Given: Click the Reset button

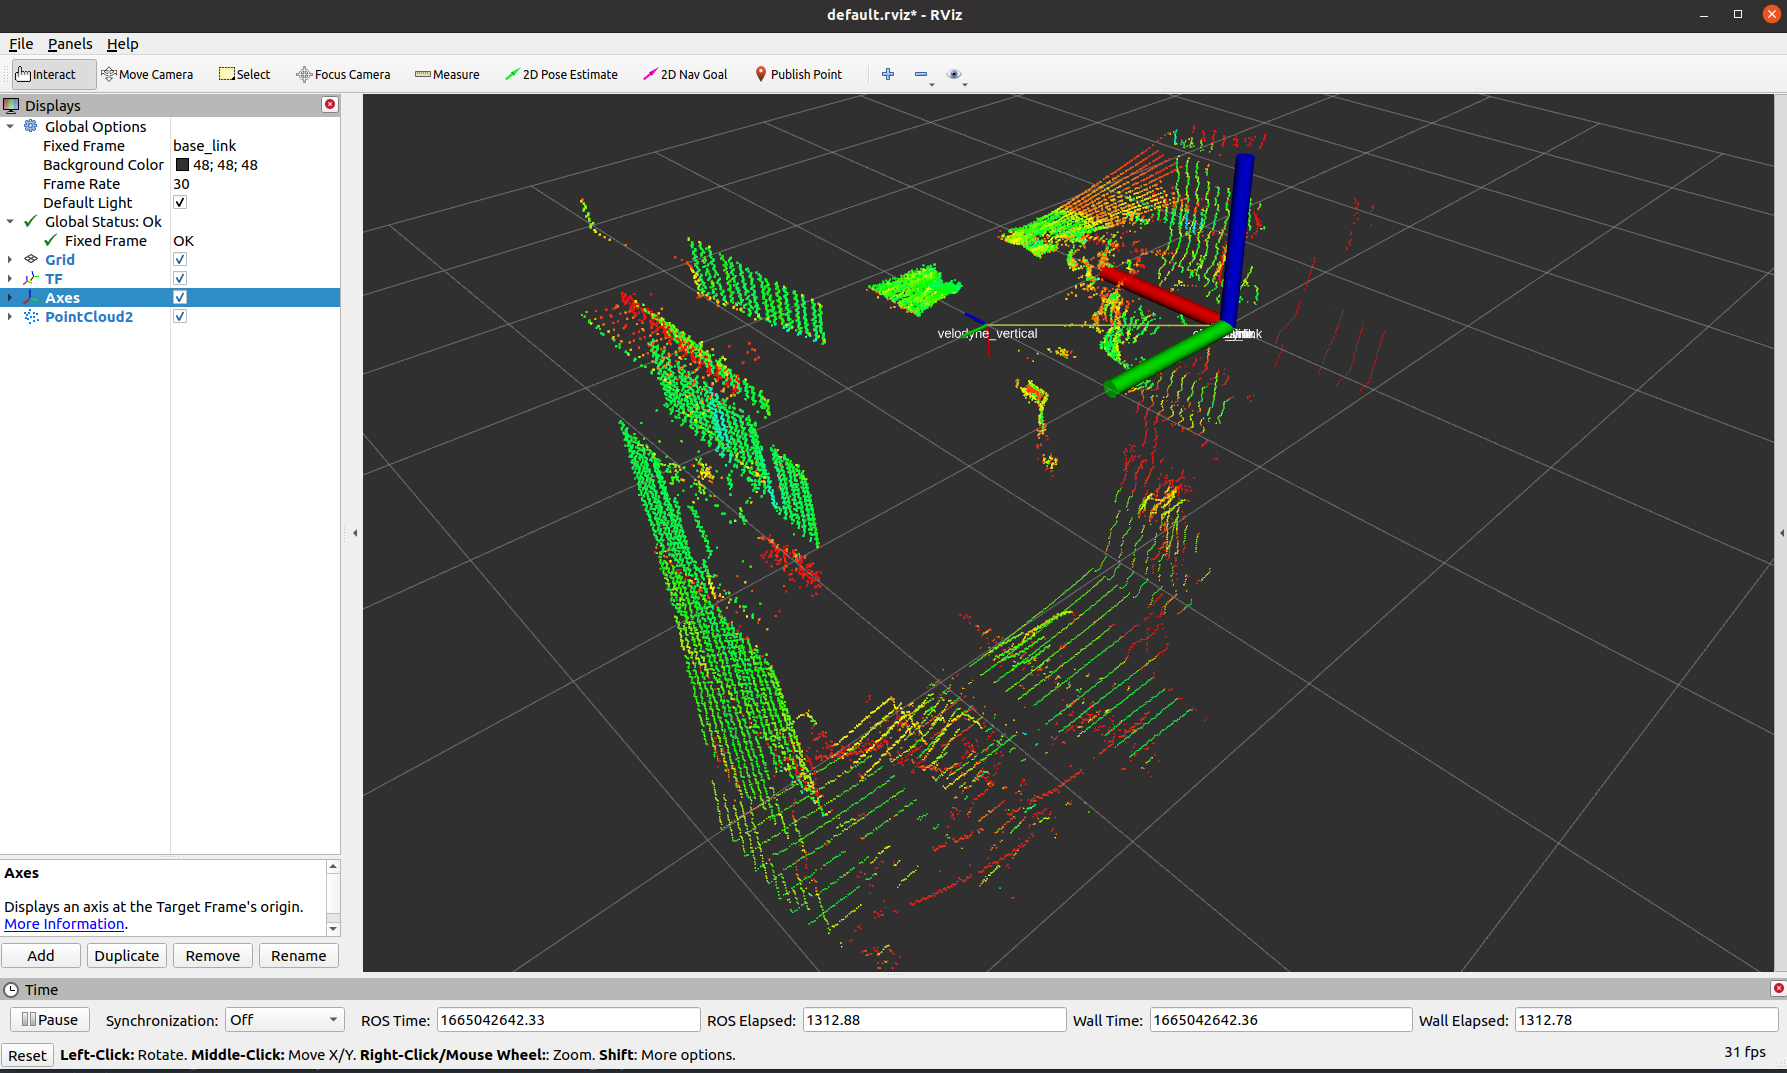Looking at the screenshot, I should point(27,1055).
